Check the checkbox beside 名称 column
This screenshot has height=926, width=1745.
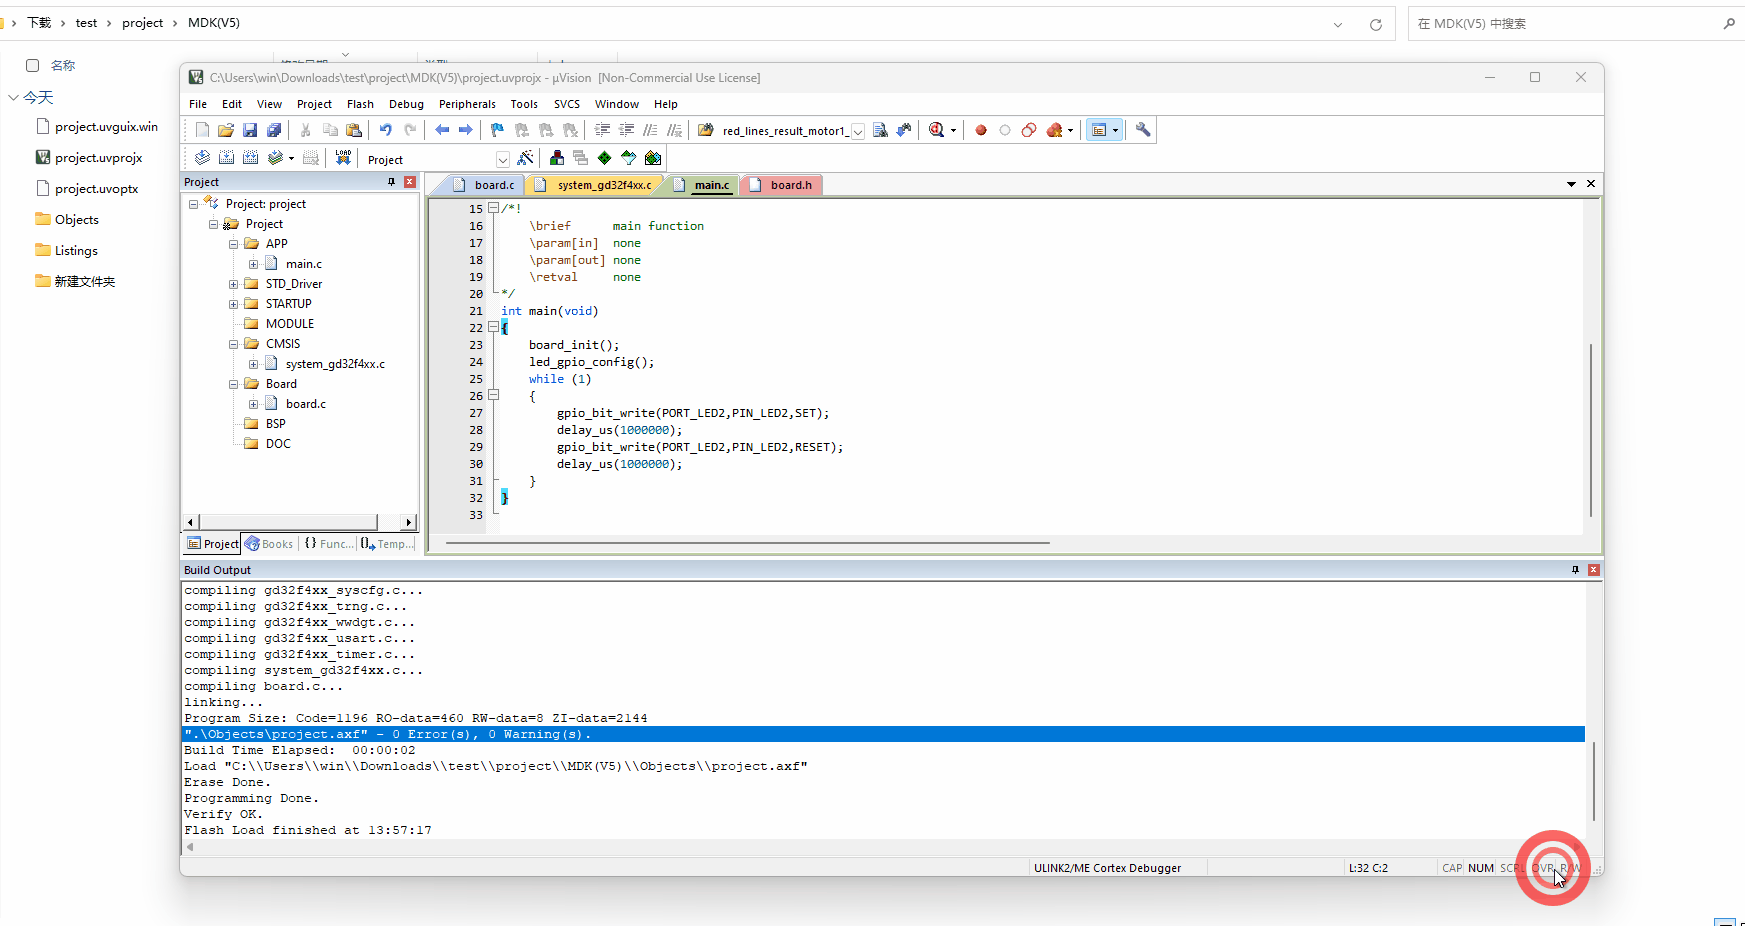click(x=31, y=65)
